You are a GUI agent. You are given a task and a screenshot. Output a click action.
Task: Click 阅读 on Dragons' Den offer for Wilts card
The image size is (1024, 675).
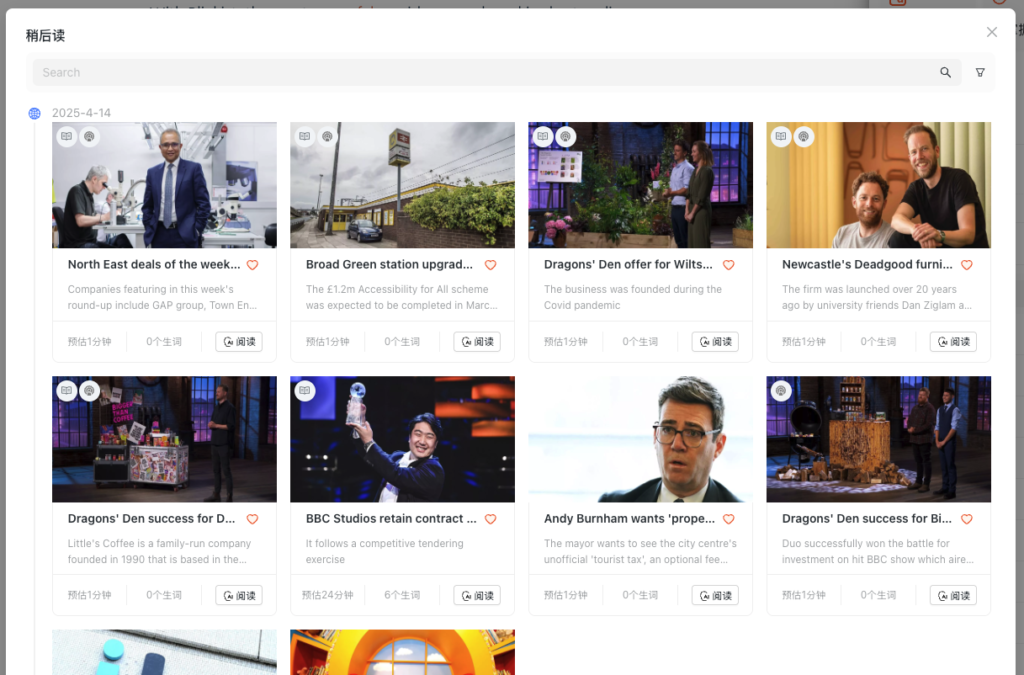tap(715, 341)
